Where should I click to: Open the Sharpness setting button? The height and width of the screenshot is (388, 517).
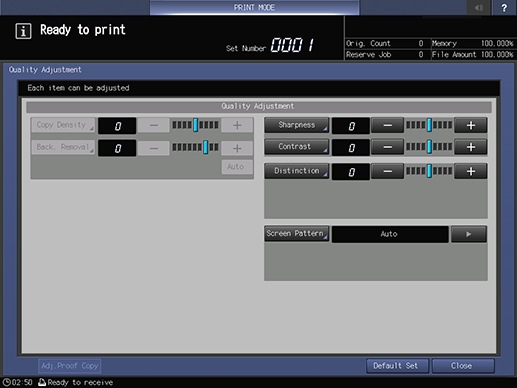click(x=297, y=125)
